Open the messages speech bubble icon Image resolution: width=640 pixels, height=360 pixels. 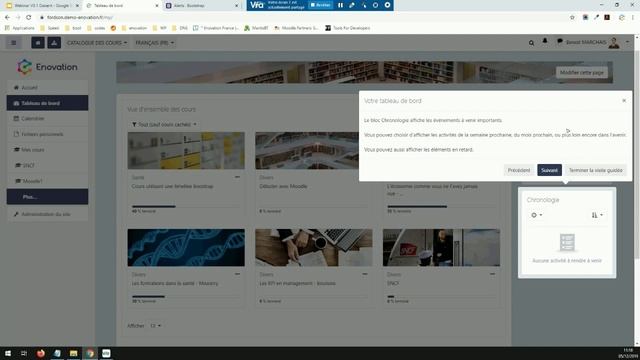tap(560, 41)
